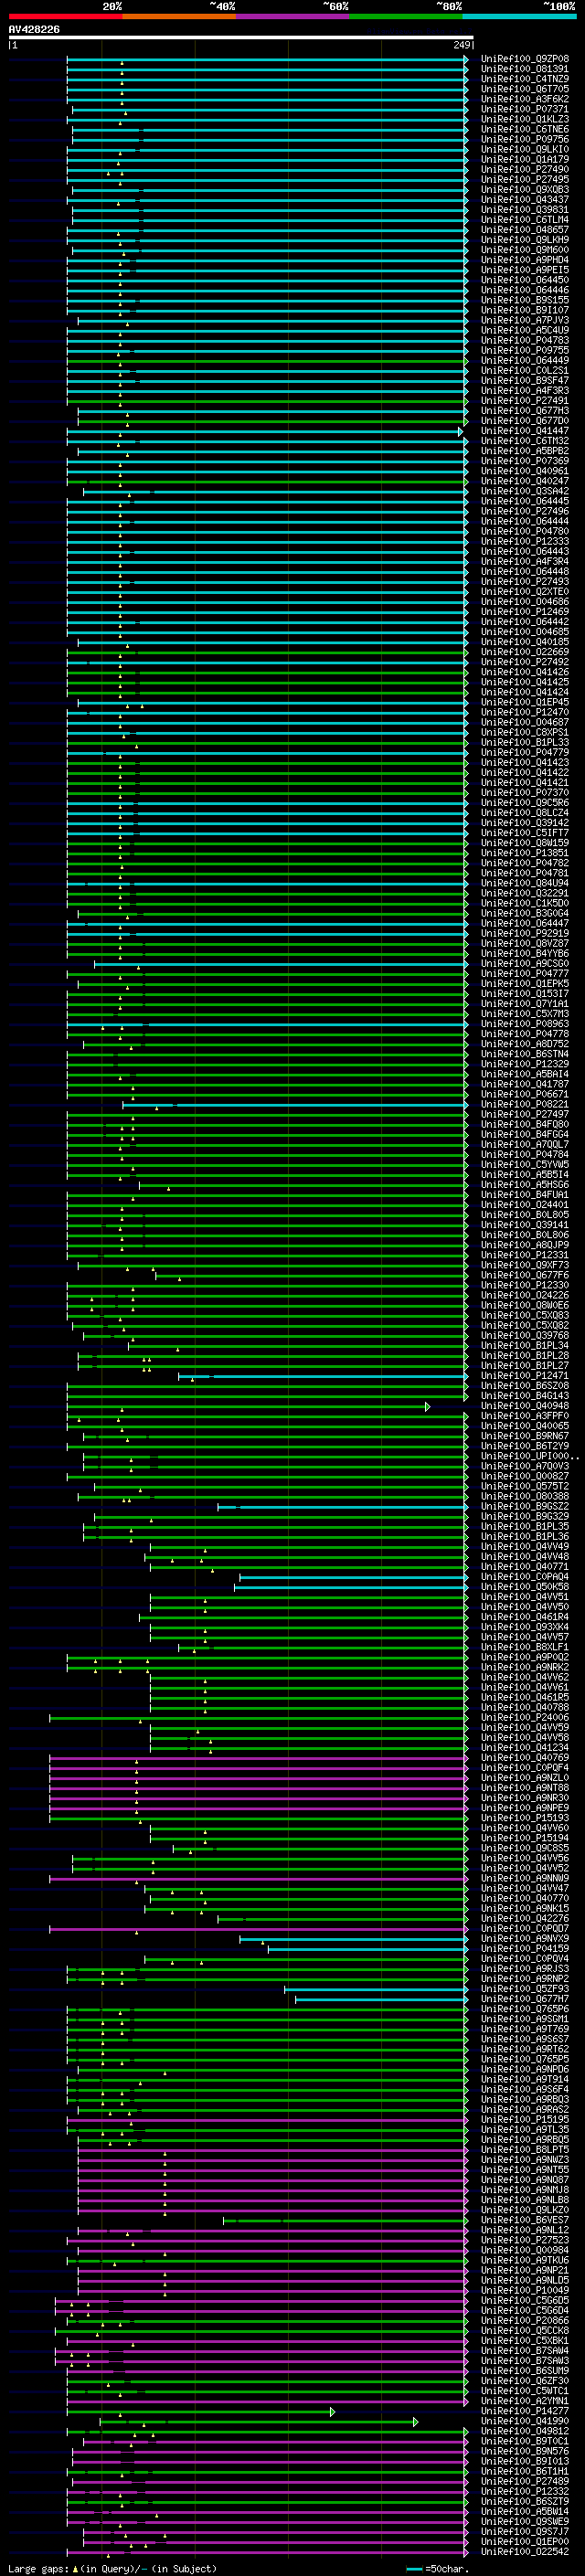585x2576 pixels.
Task: Select hit label UniRef100_A9SGM1
Action: point(525,2019)
